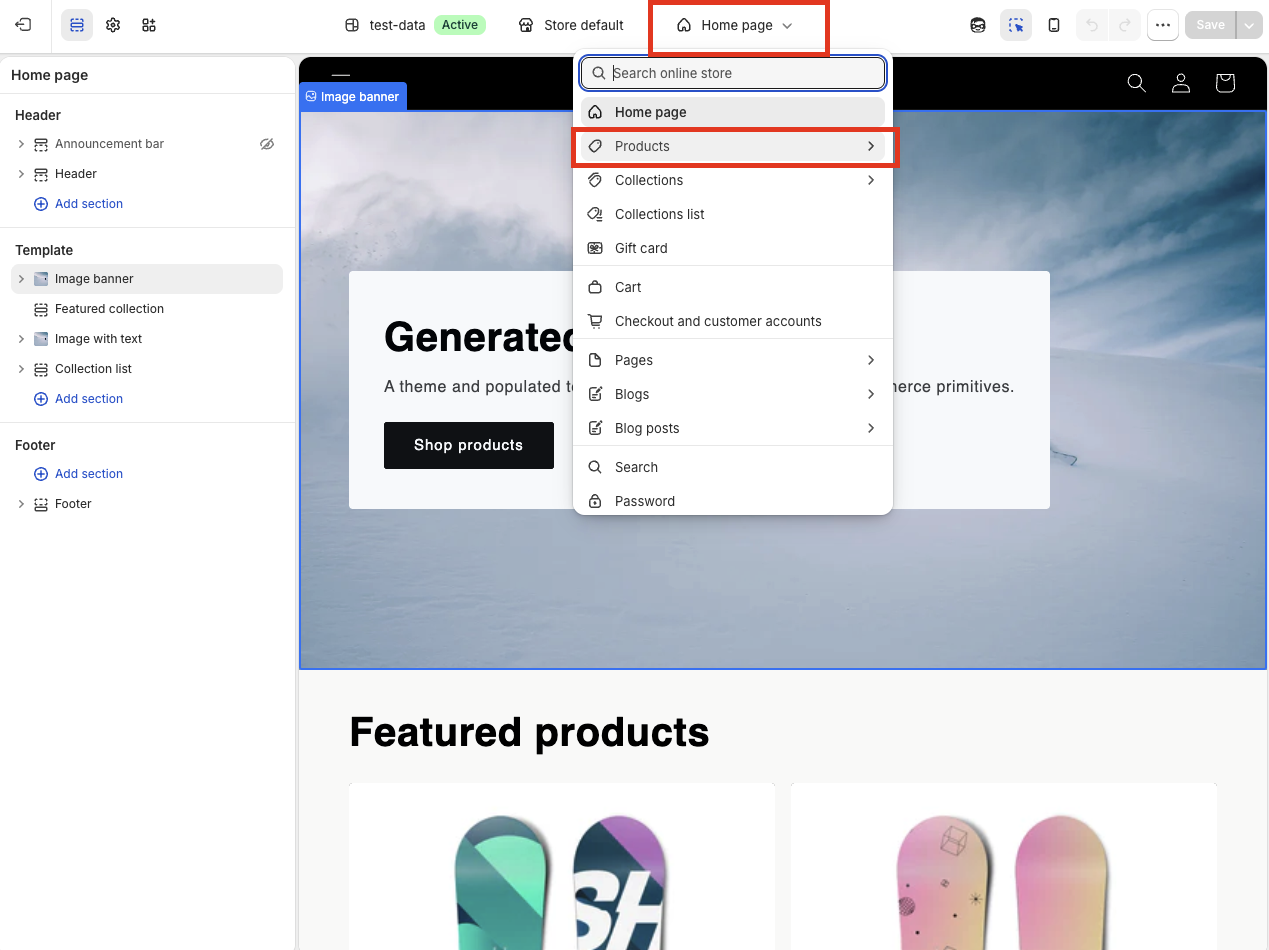This screenshot has width=1269, height=950.
Task: Select the Collection list section row
Action: (x=147, y=369)
